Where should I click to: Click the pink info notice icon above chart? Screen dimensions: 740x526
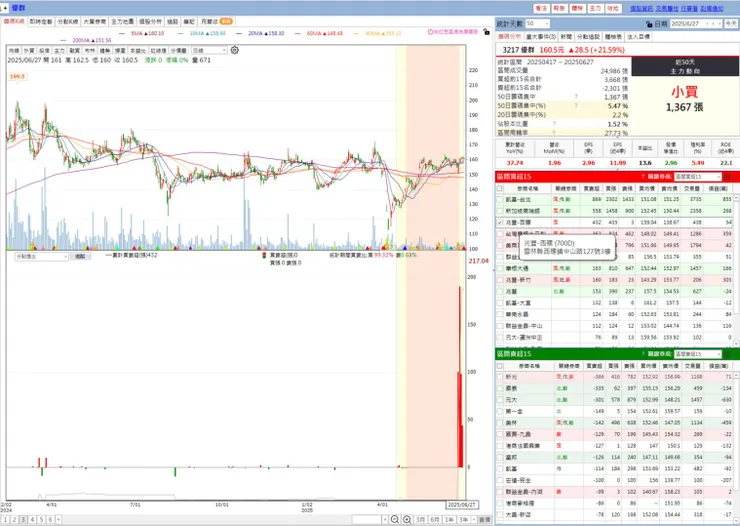click(x=430, y=32)
